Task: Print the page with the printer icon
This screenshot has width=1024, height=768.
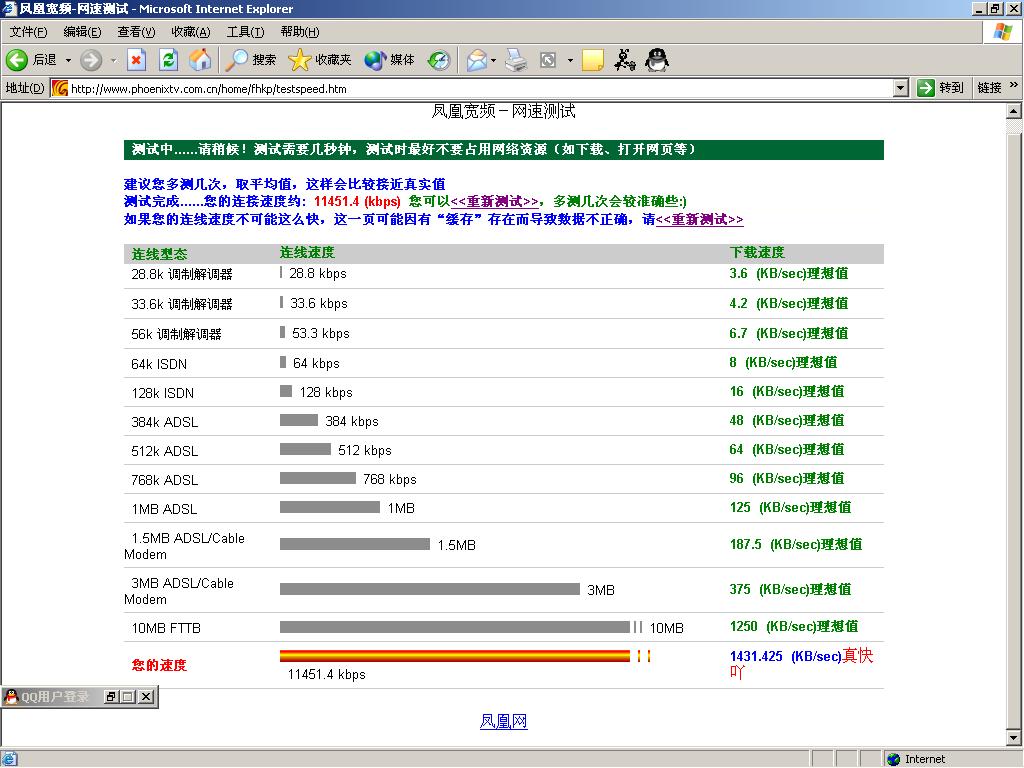Action: 516,60
